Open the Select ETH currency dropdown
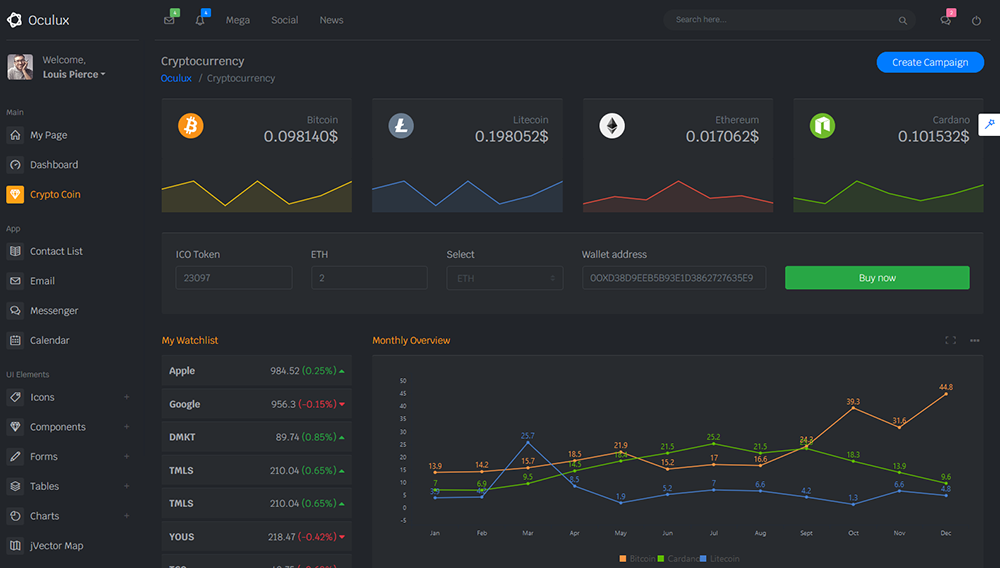The image size is (1000, 568). click(504, 278)
